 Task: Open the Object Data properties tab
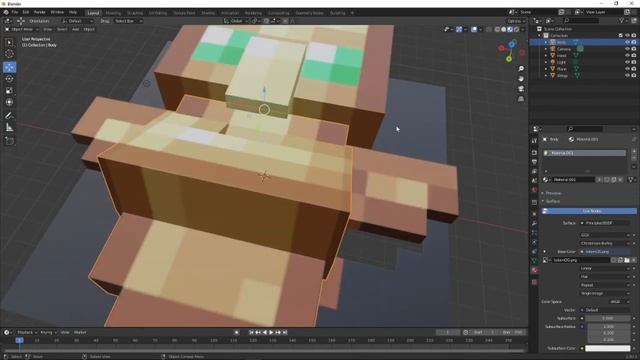(x=534, y=260)
